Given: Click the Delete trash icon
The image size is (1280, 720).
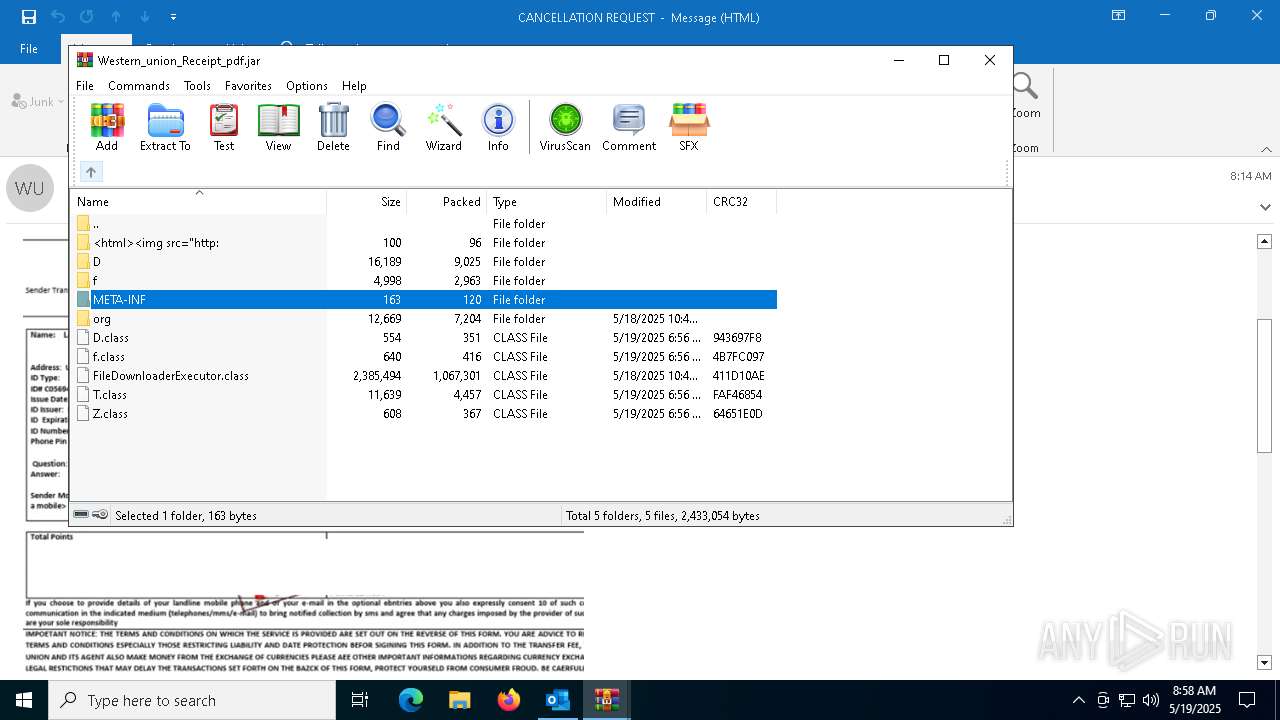Looking at the screenshot, I should click(x=333, y=127).
